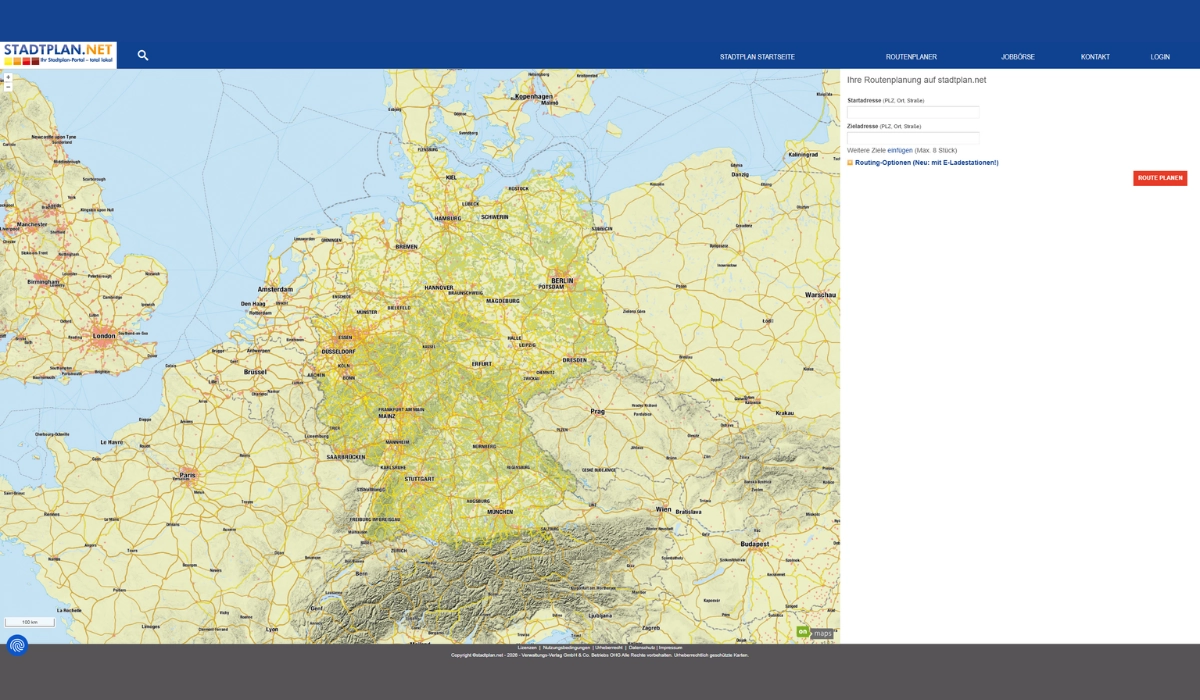The image size is (1200, 700).
Task: Click the yellow swatch under the STADTPLAN.NET logo
Action: pos(8,61)
